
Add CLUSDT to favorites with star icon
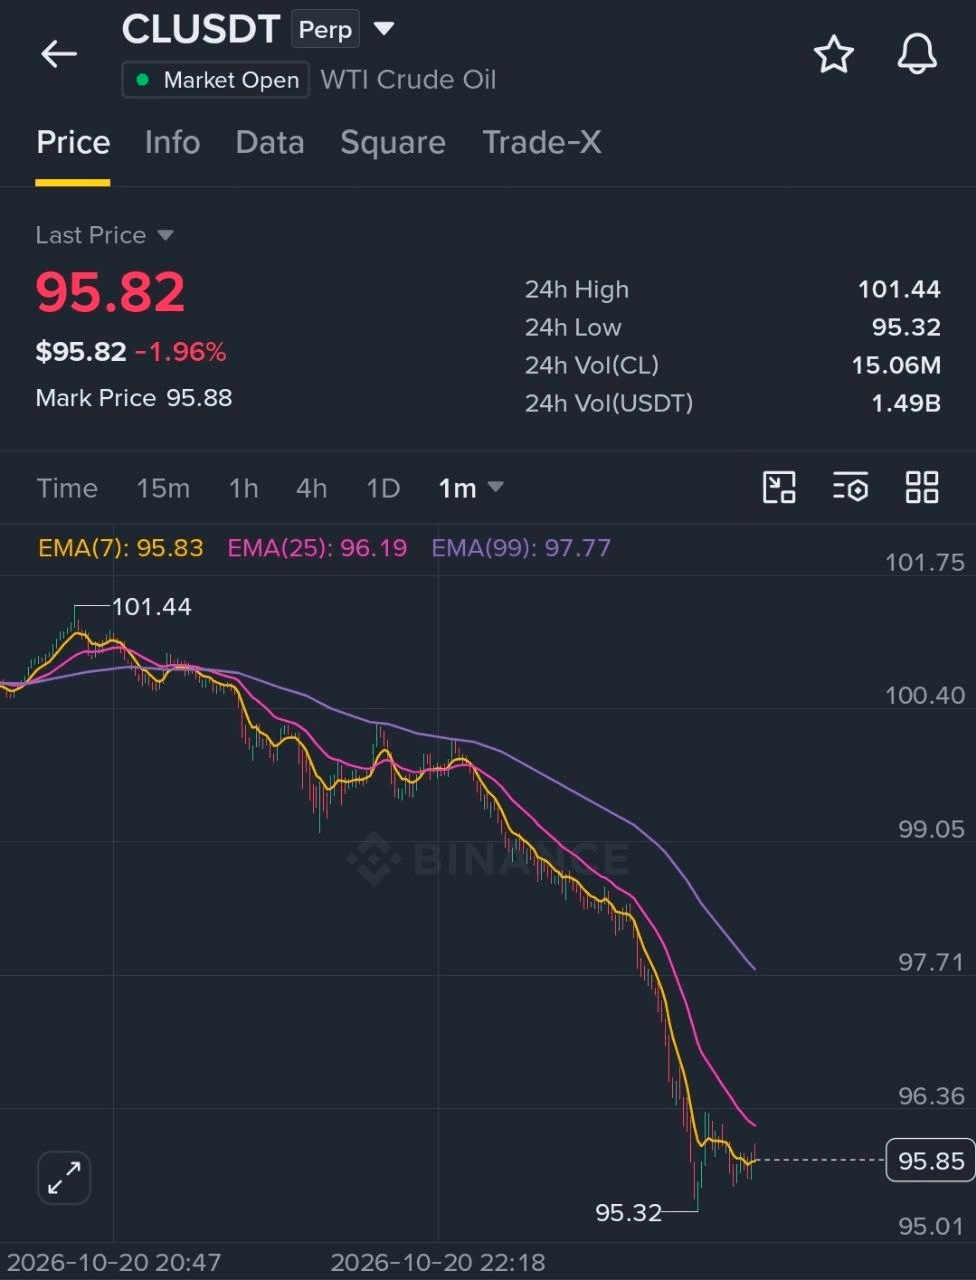pos(833,54)
